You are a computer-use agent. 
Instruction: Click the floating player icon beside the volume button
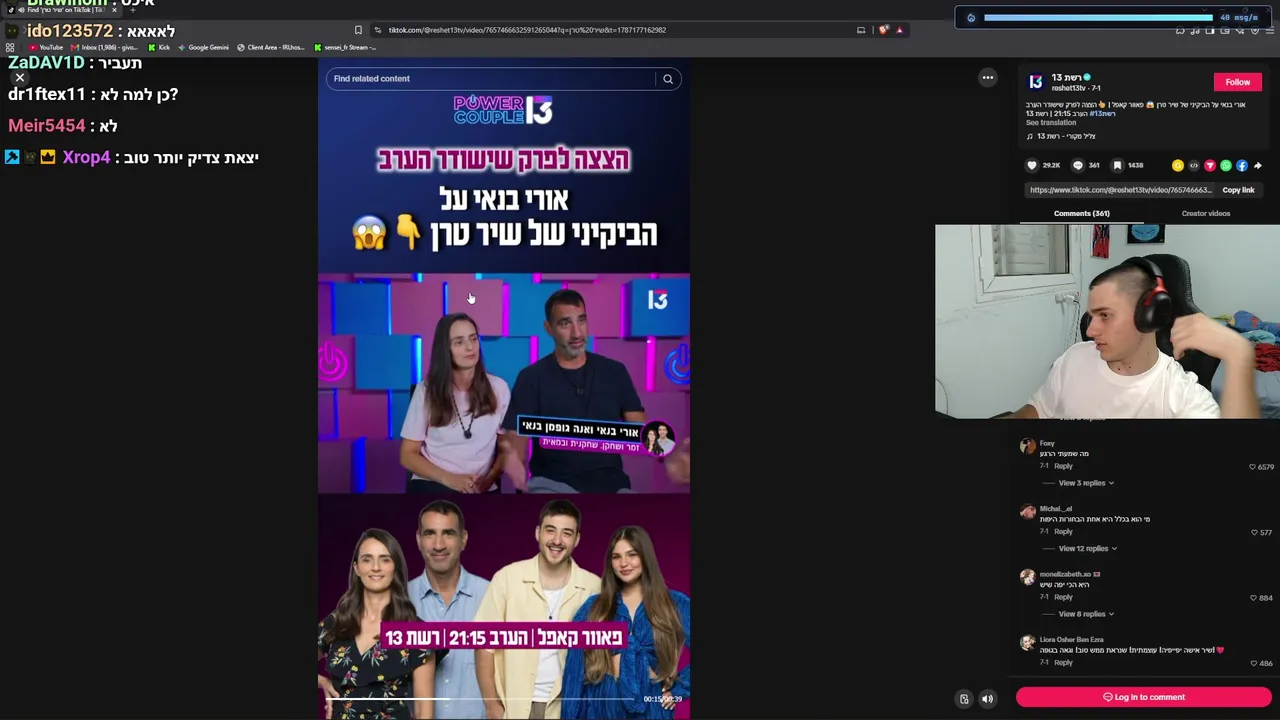click(964, 699)
